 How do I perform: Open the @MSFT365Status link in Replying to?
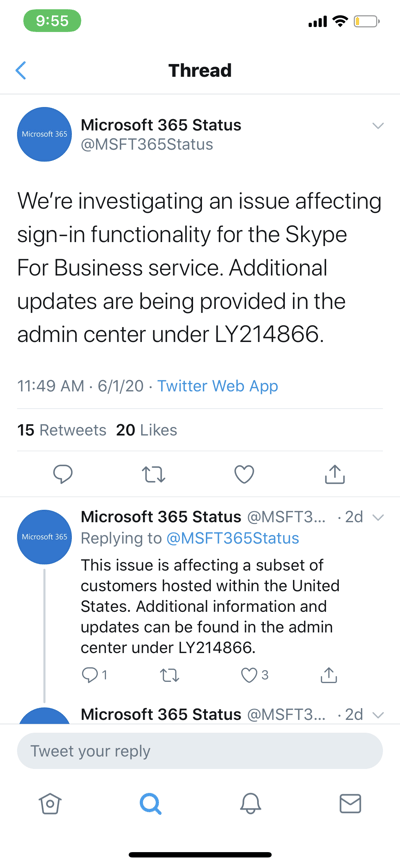coord(233,538)
